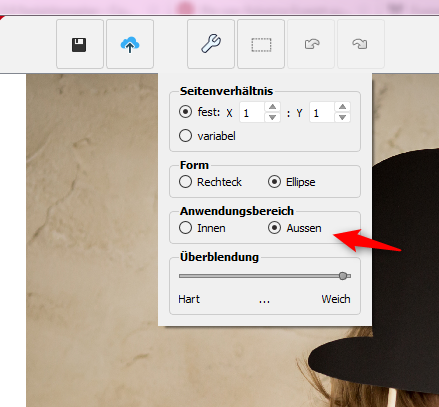
Task: Click the undo arrow icon
Action: (311, 44)
